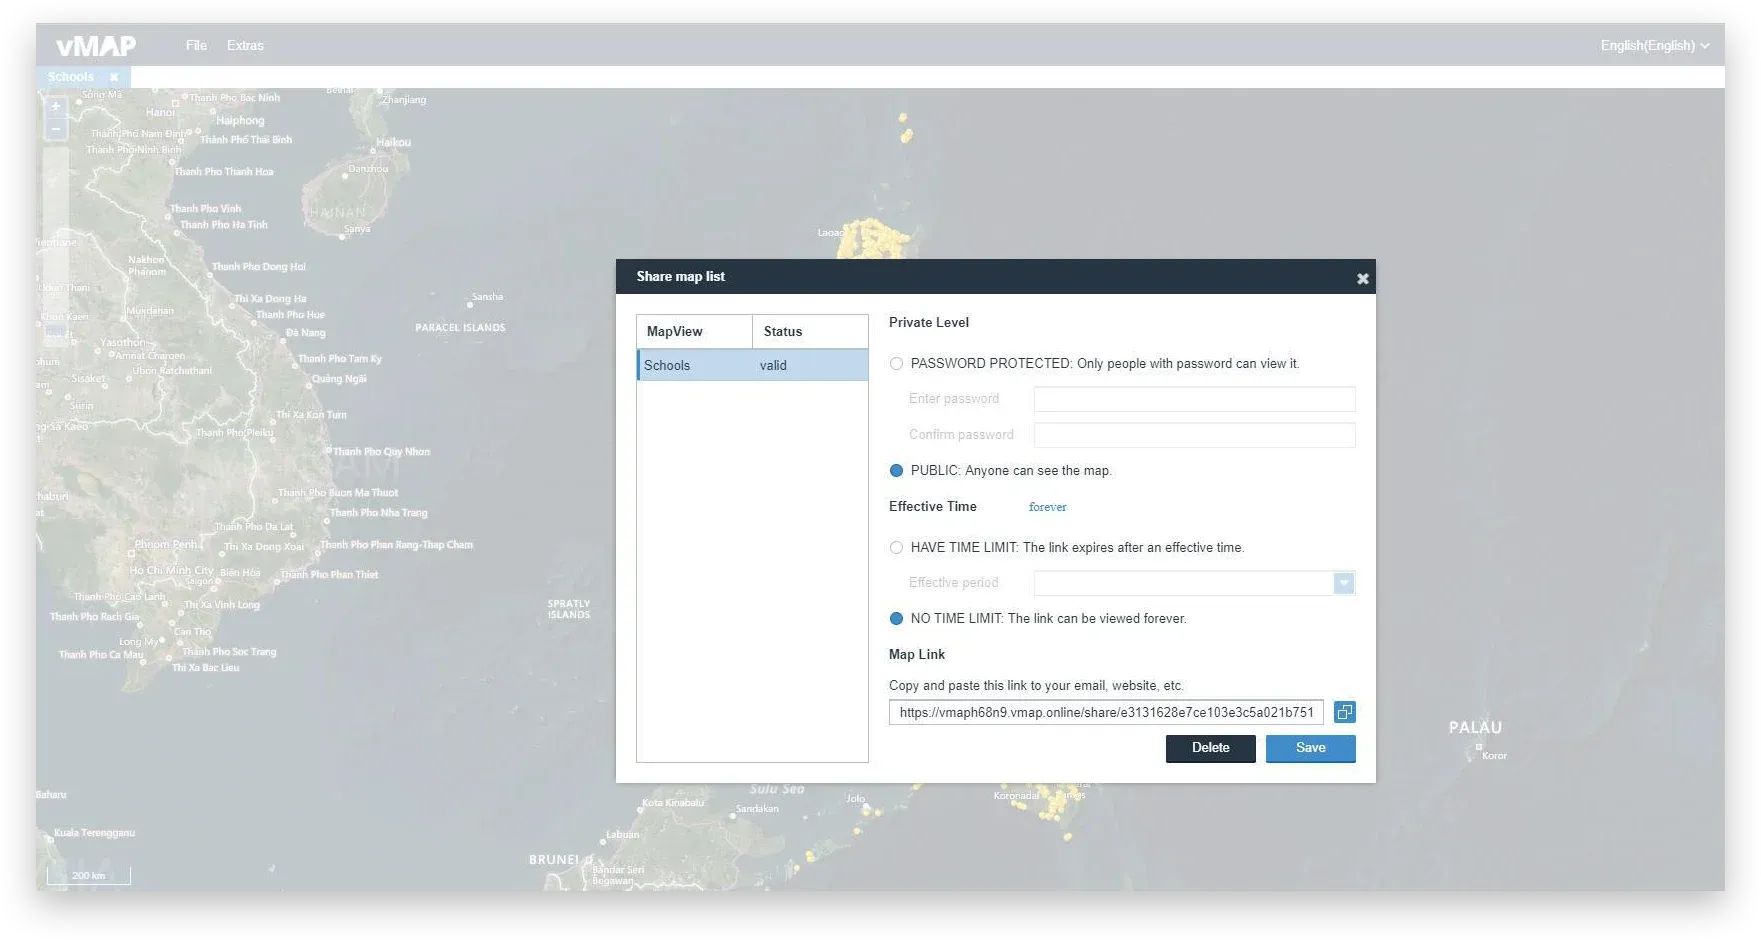Switch to the Schools tab

[70, 77]
